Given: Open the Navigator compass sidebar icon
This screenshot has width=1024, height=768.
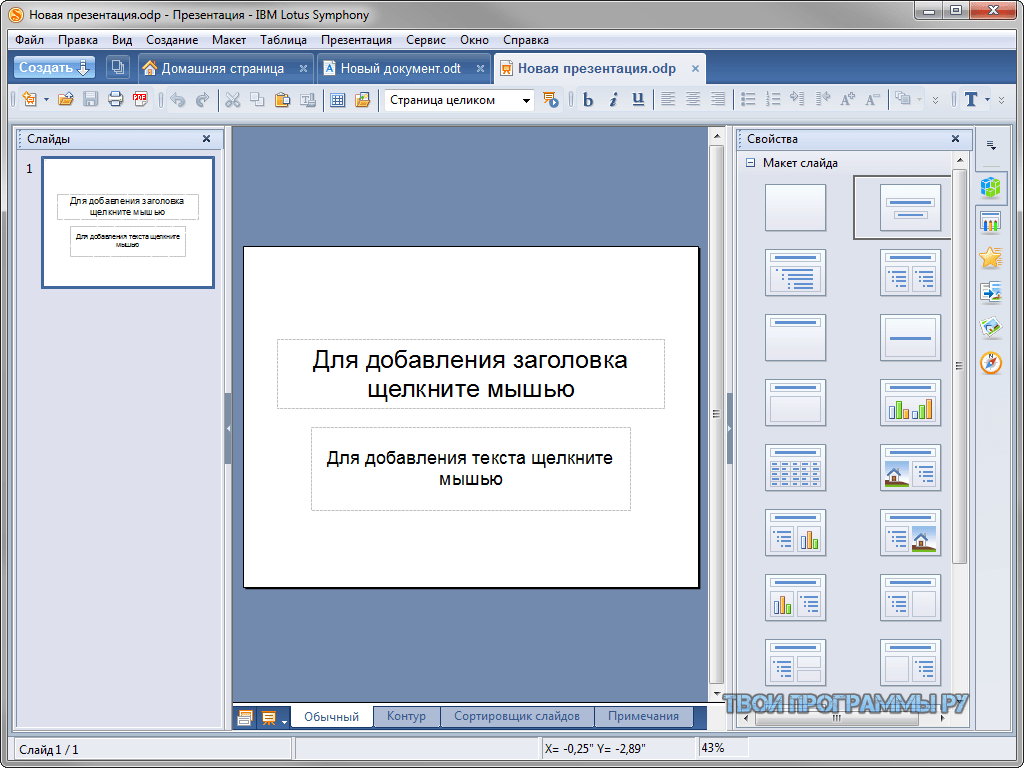Looking at the screenshot, I should coord(991,362).
